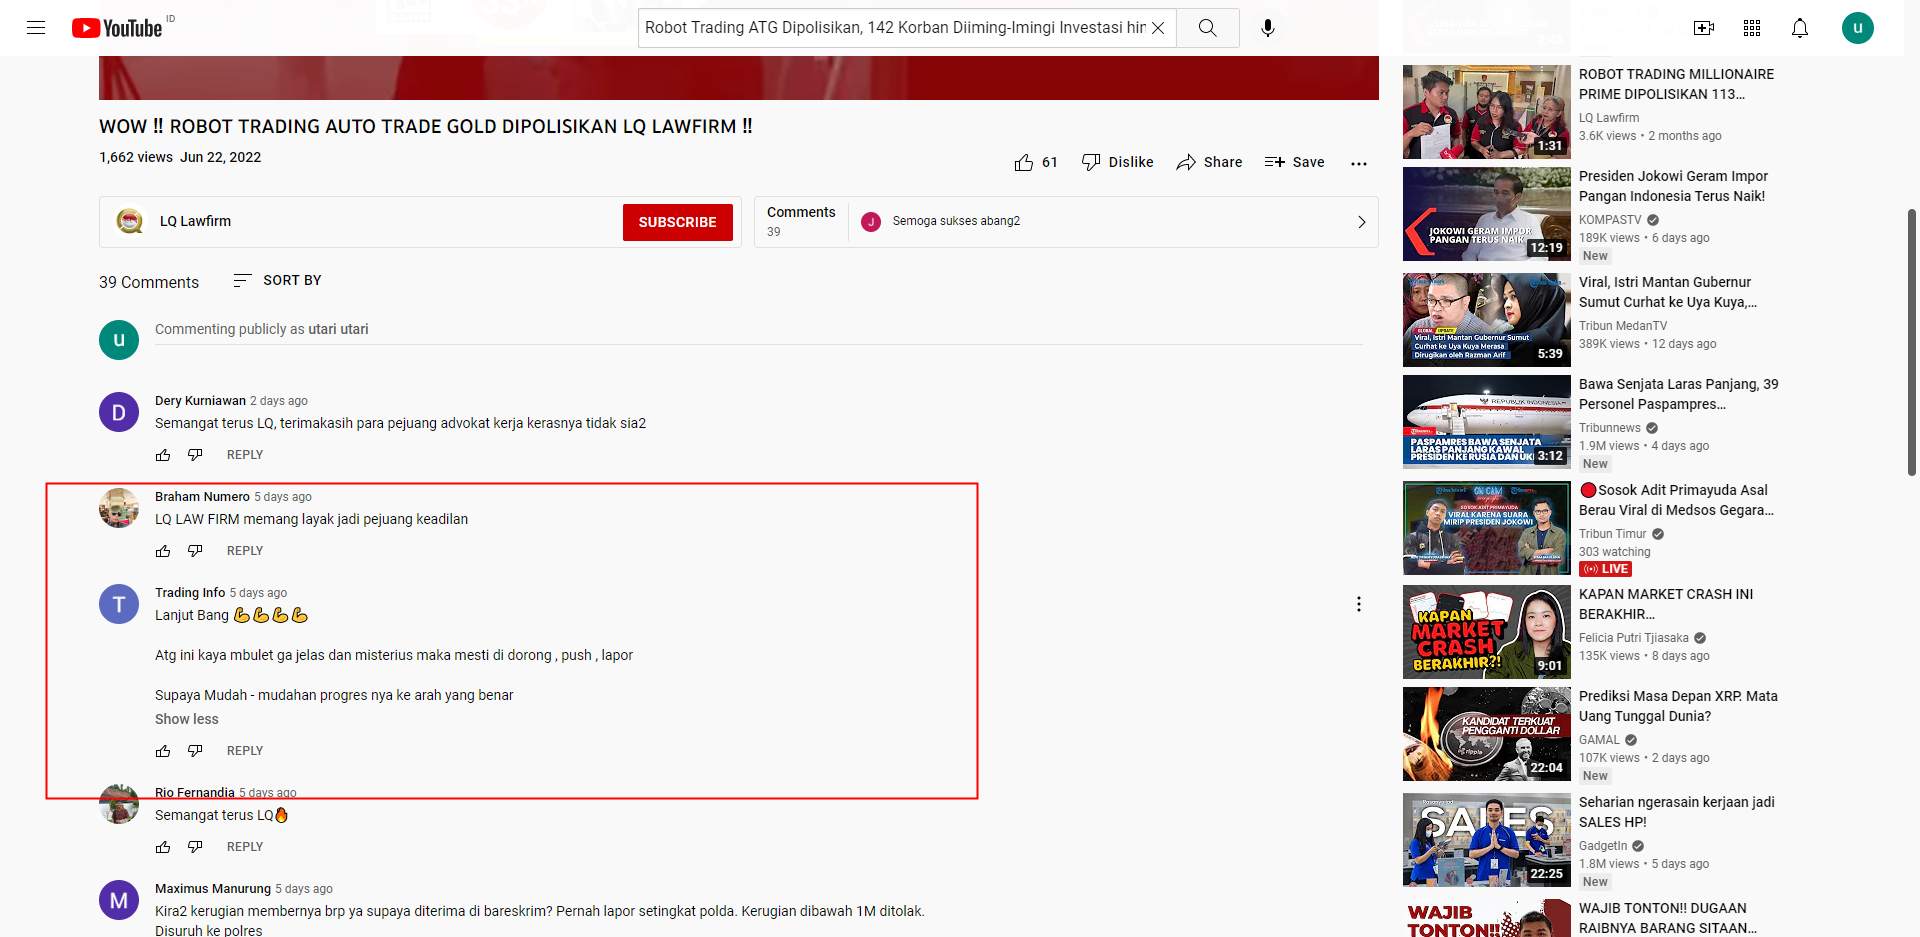Dislike Braham Numero's comment
This screenshot has width=1920, height=937.
[195, 551]
